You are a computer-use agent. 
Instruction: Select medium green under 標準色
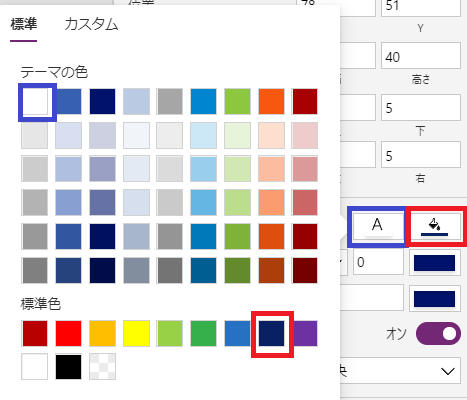[204, 334]
